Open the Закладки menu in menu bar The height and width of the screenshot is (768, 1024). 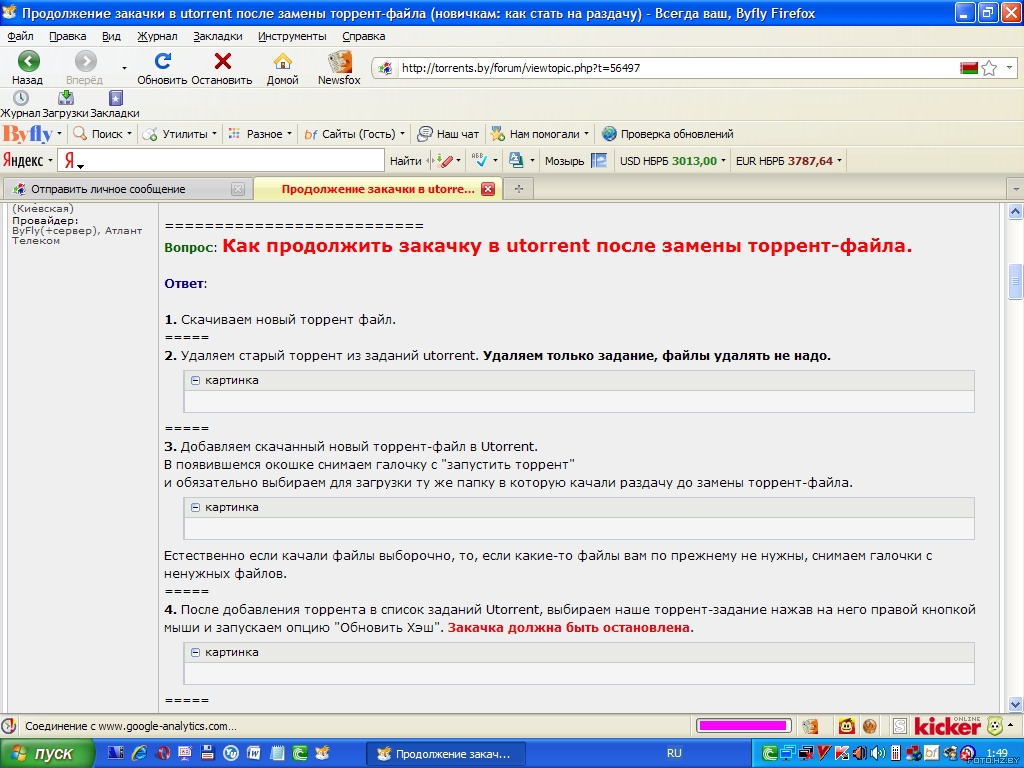(x=217, y=37)
